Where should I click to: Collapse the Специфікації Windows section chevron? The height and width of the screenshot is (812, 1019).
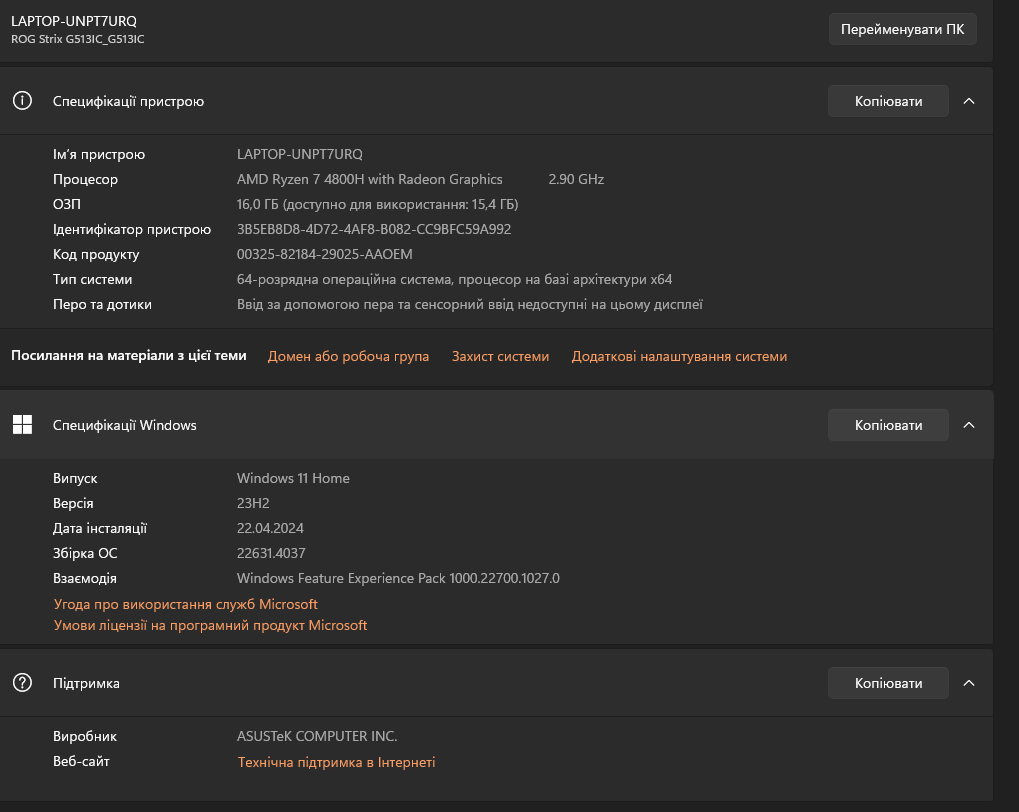click(969, 425)
